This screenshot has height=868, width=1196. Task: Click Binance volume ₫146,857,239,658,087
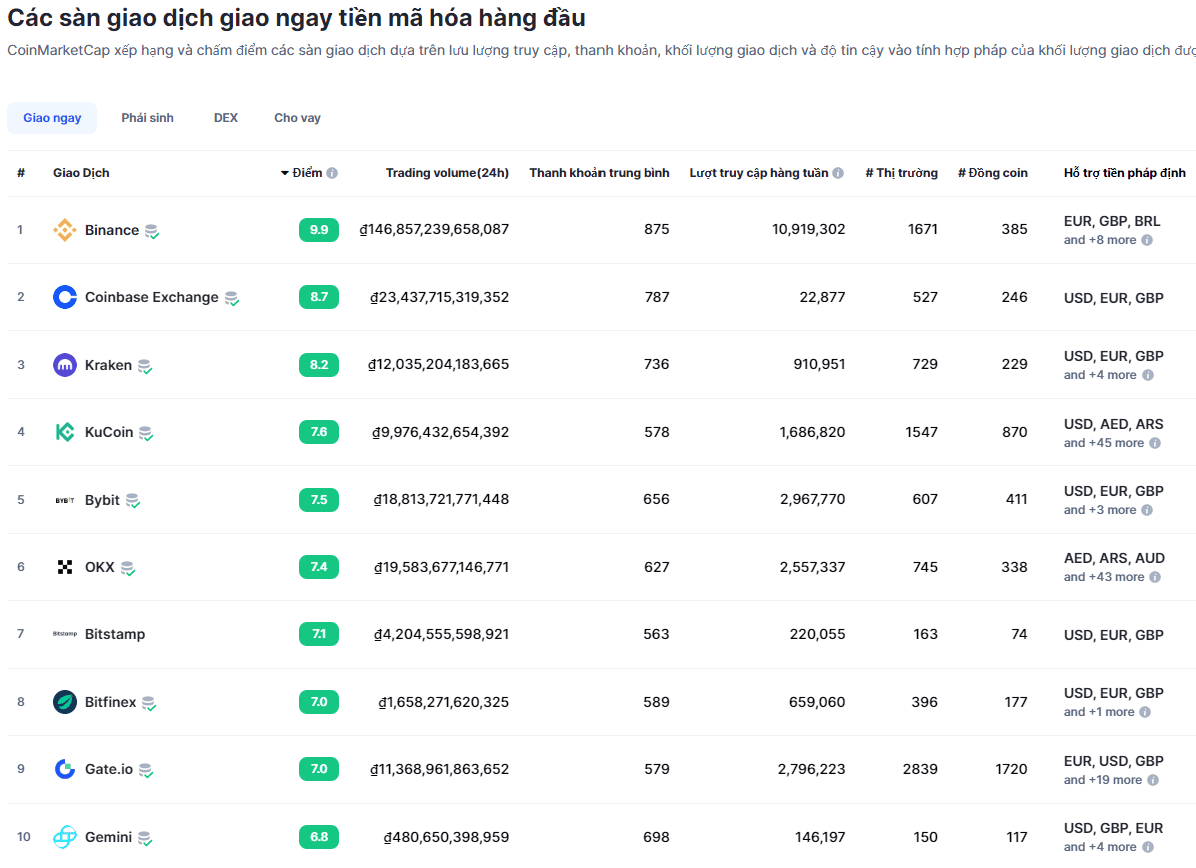tap(434, 230)
